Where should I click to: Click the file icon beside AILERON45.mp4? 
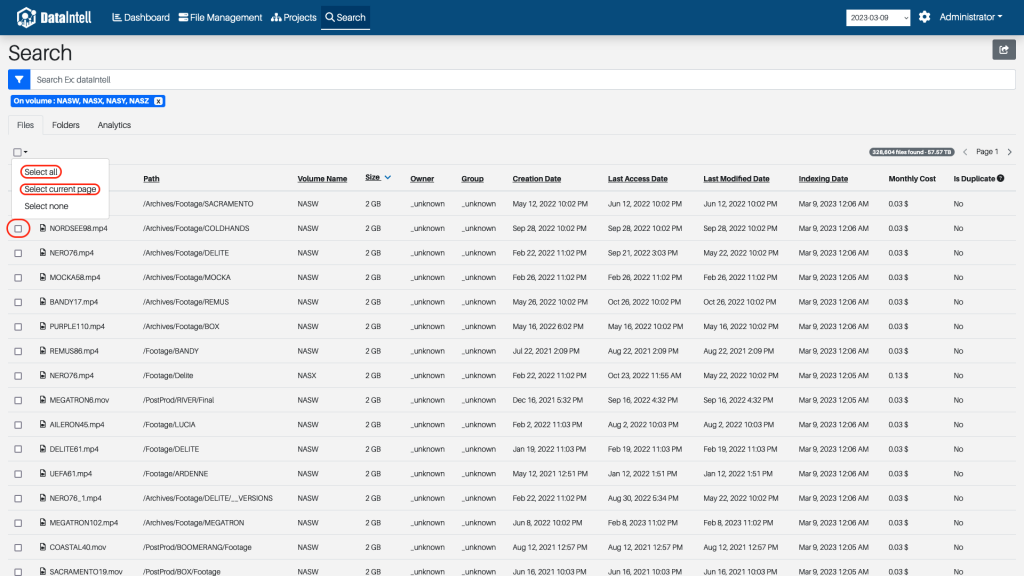pyautogui.click(x=42, y=424)
